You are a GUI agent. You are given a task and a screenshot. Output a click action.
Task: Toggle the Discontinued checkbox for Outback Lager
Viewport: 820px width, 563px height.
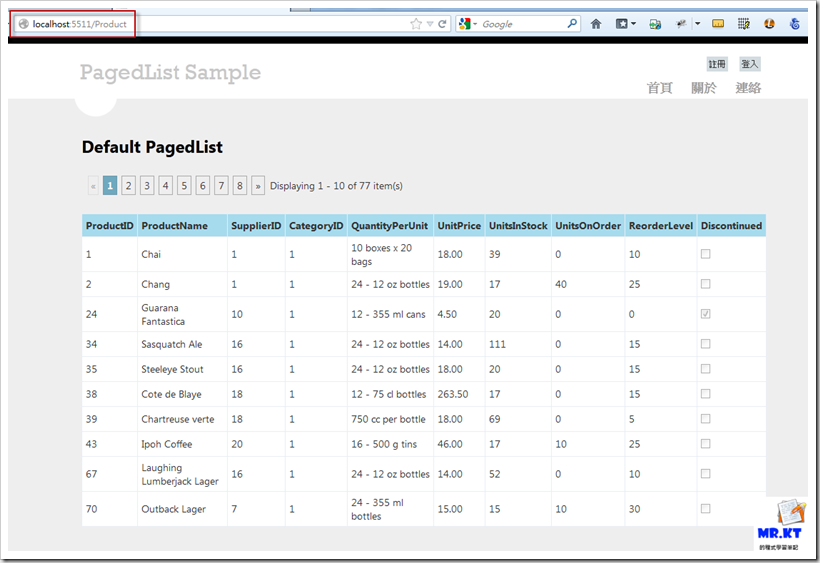pyautogui.click(x=705, y=508)
